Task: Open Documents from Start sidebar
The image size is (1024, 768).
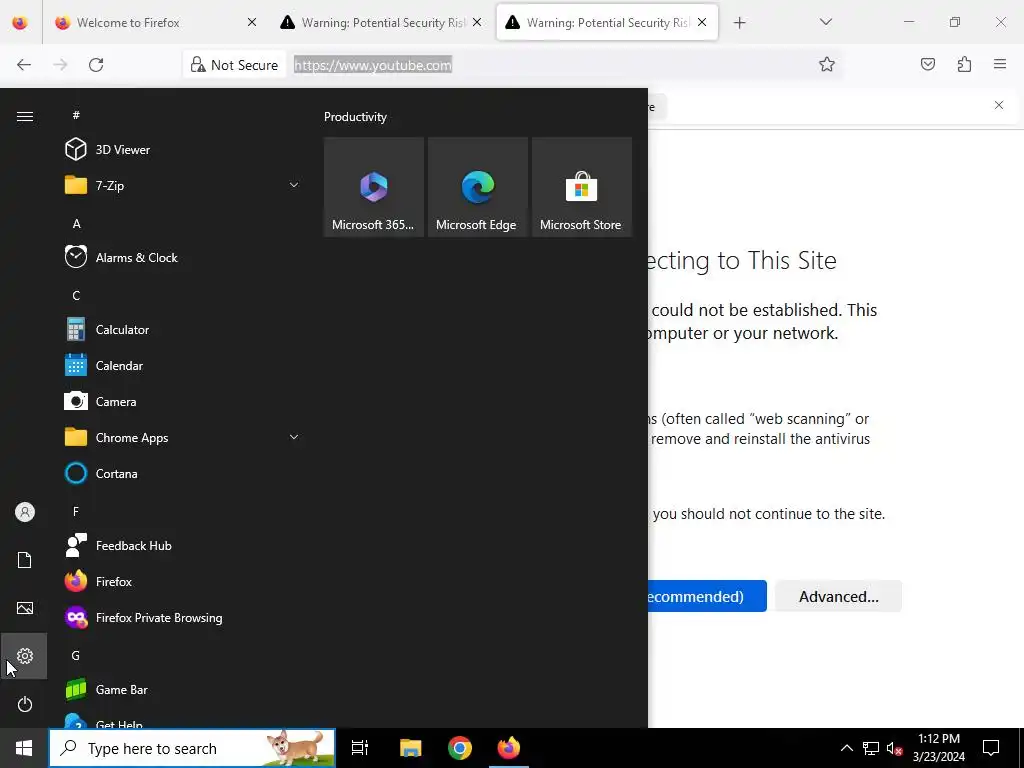Action: 25,560
